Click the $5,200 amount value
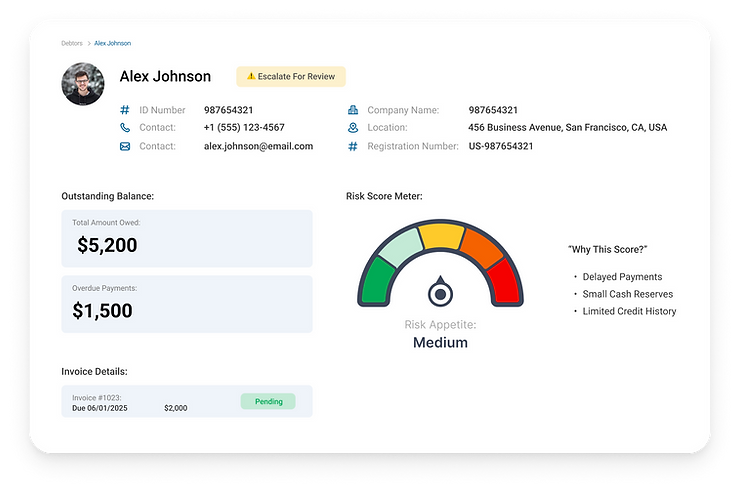 107,245
